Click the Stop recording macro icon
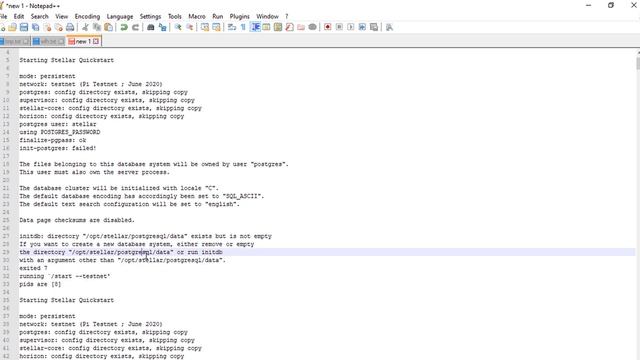The width and height of the screenshot is (640, 360). point(339,27)
